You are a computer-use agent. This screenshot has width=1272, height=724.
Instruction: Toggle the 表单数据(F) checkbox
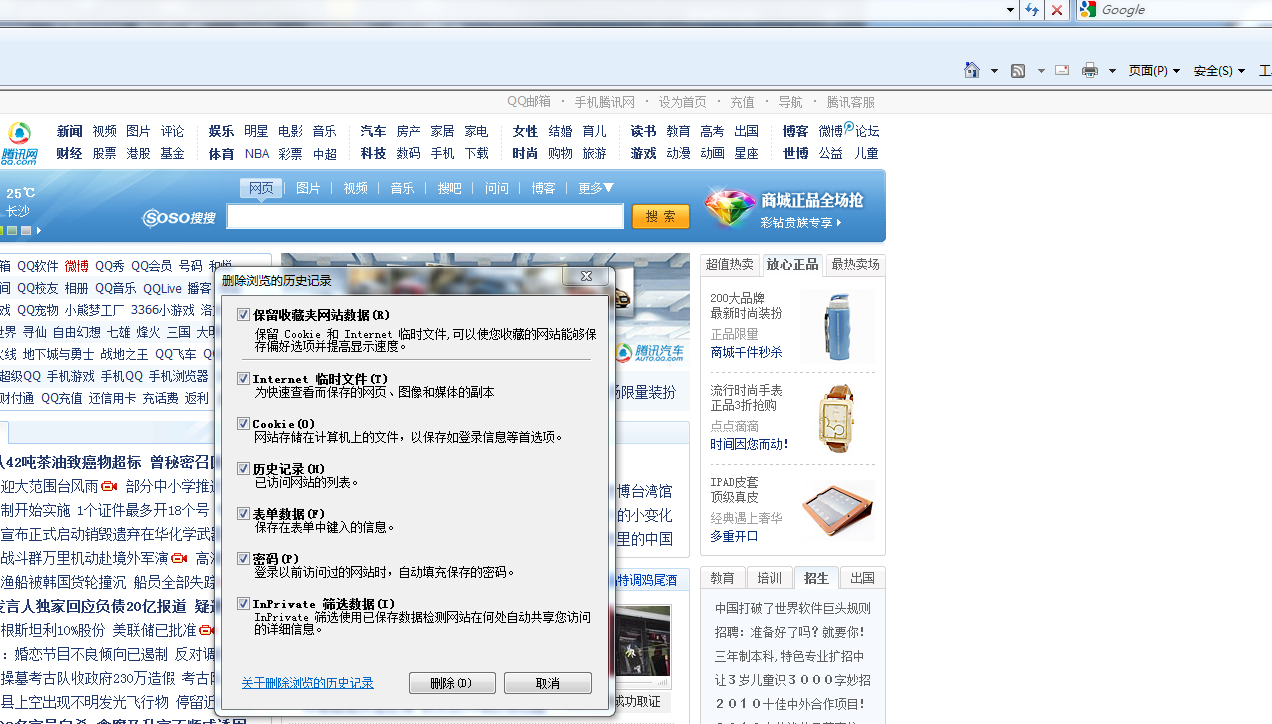pos(243,514)
